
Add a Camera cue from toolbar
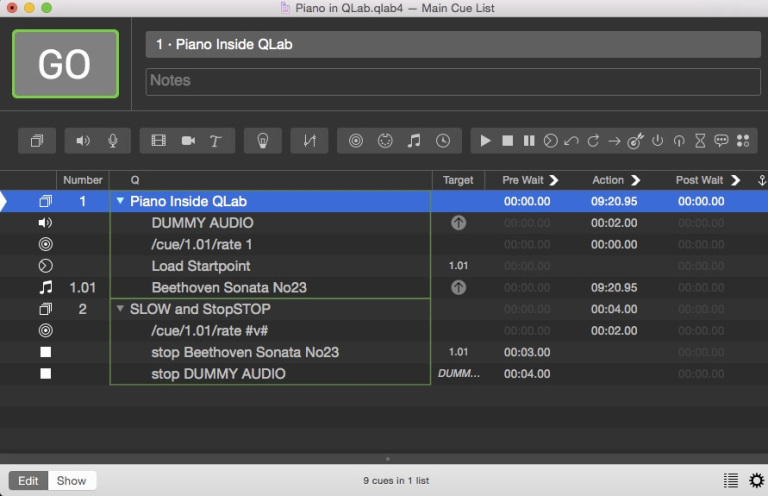[187, 141]
